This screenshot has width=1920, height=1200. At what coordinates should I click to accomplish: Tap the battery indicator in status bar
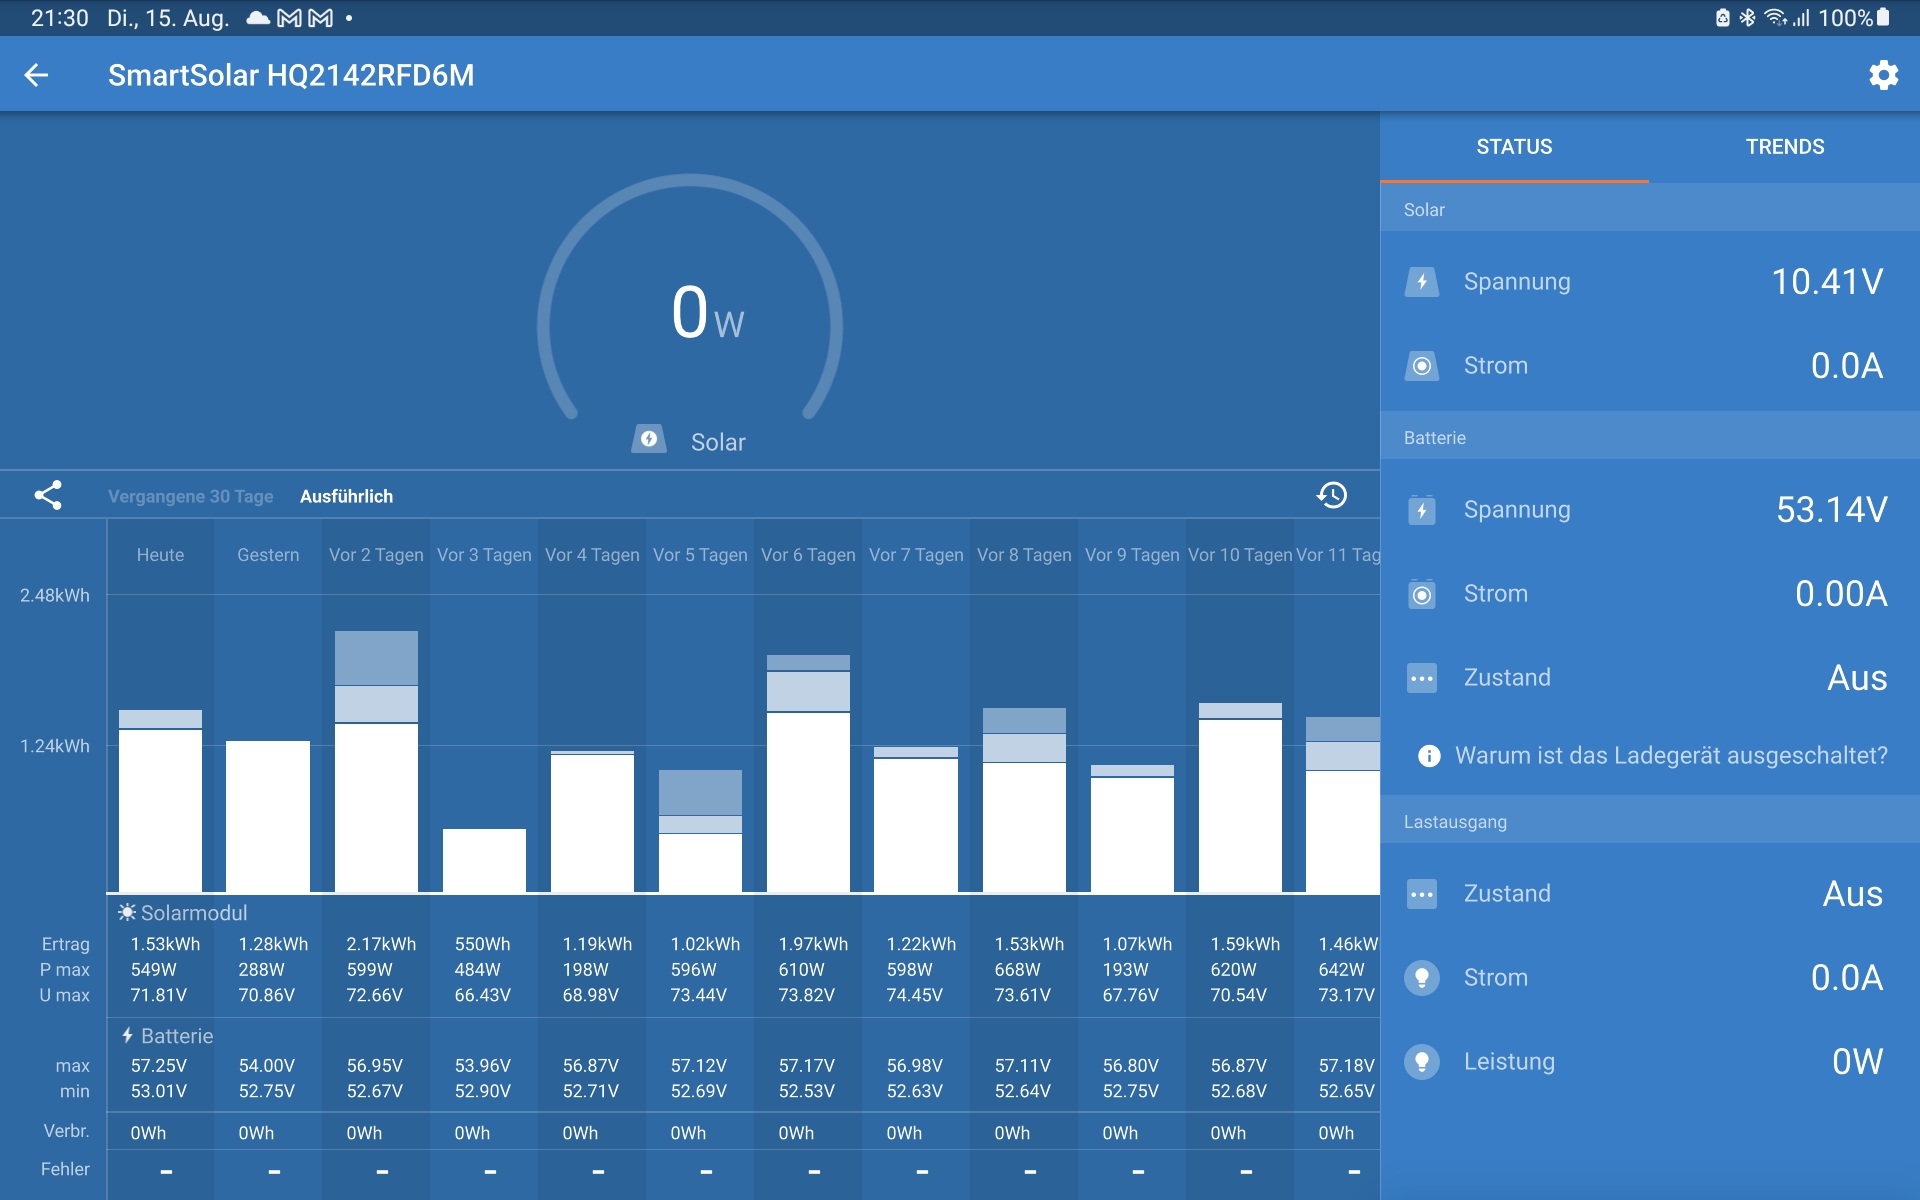pyautogui.click(x=1883, y=18)
